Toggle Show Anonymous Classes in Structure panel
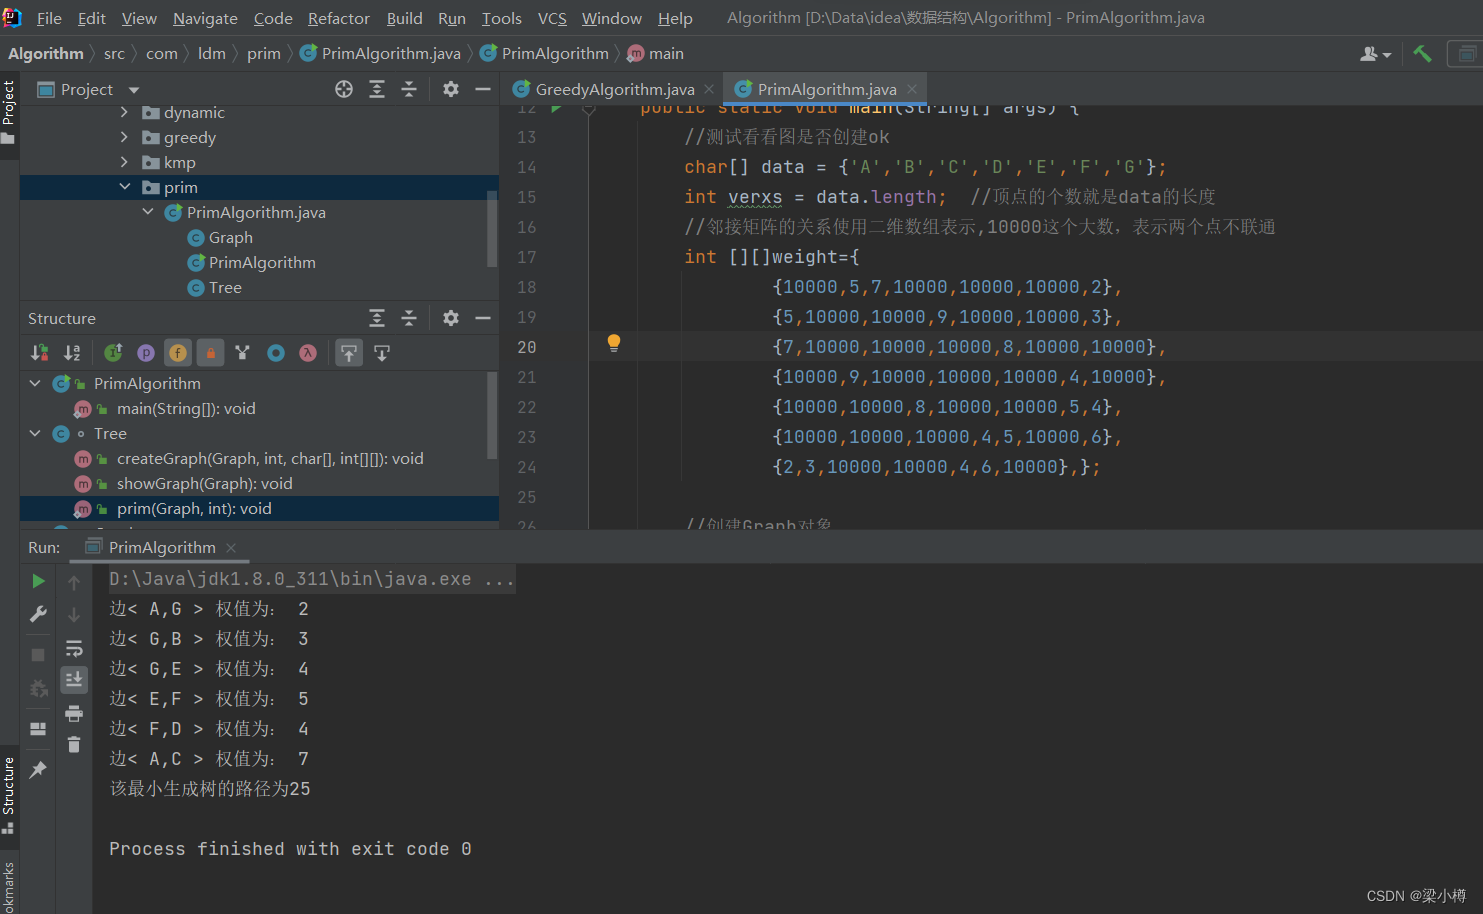This screenshot has height=914, width=1483. (x=276, y=353)
